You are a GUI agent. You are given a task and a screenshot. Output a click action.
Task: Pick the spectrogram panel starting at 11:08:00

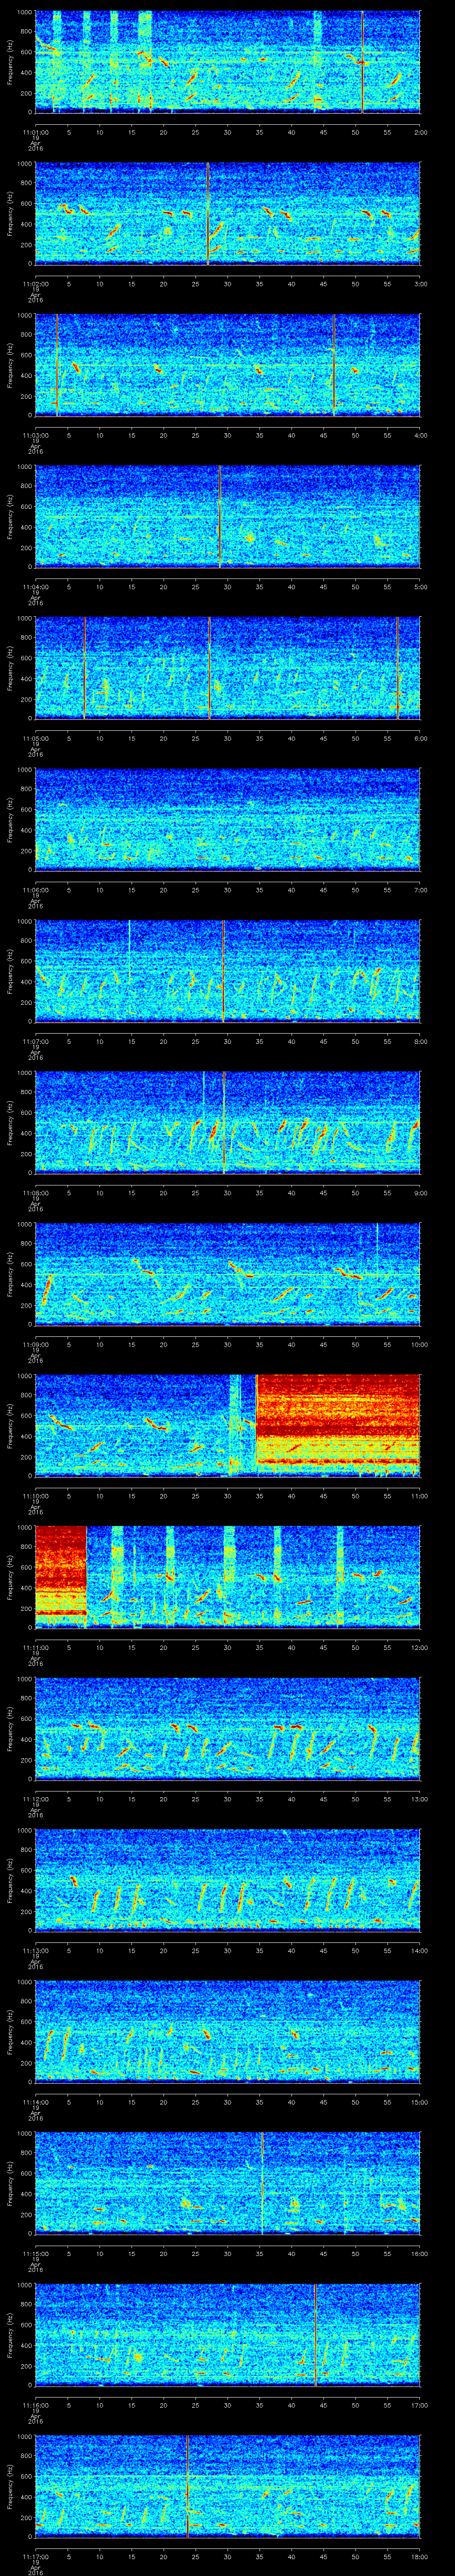pyautogui.click(x=228, y=1122)
